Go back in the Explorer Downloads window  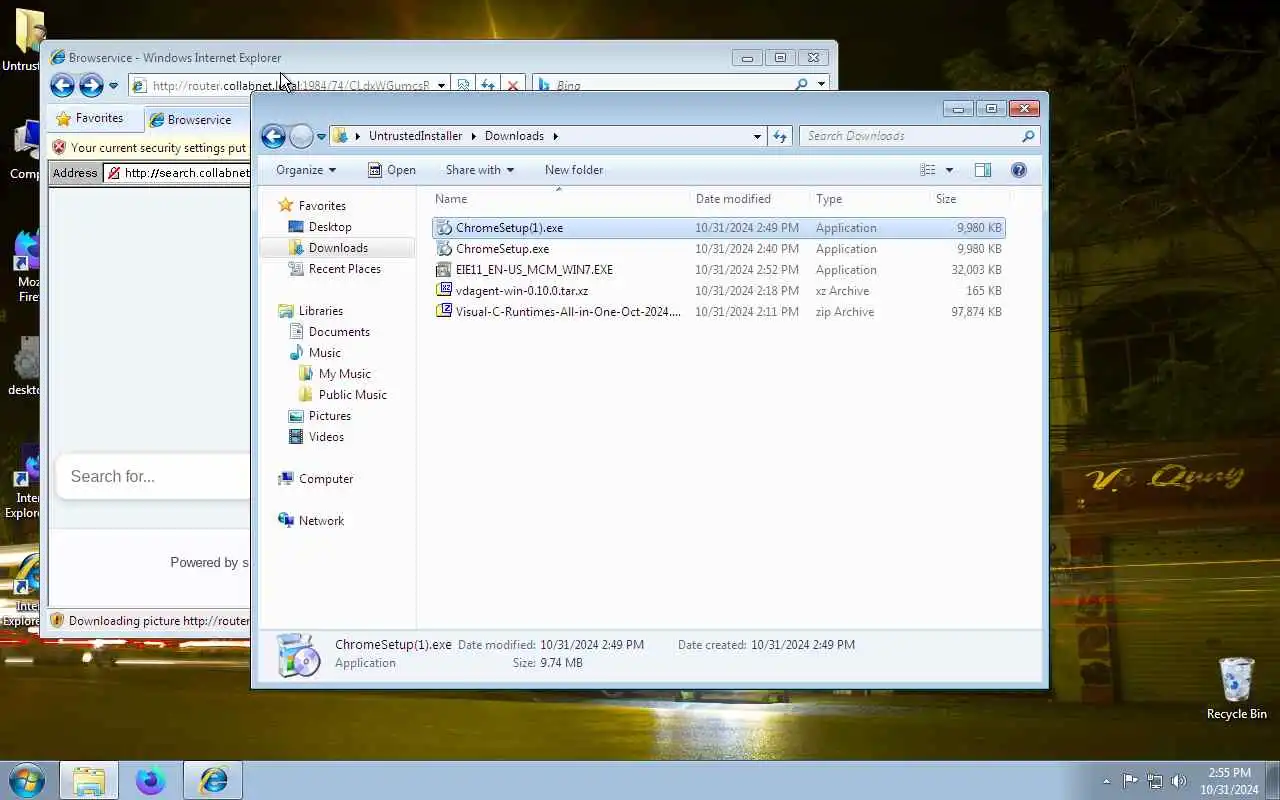(x=273, y=136)
